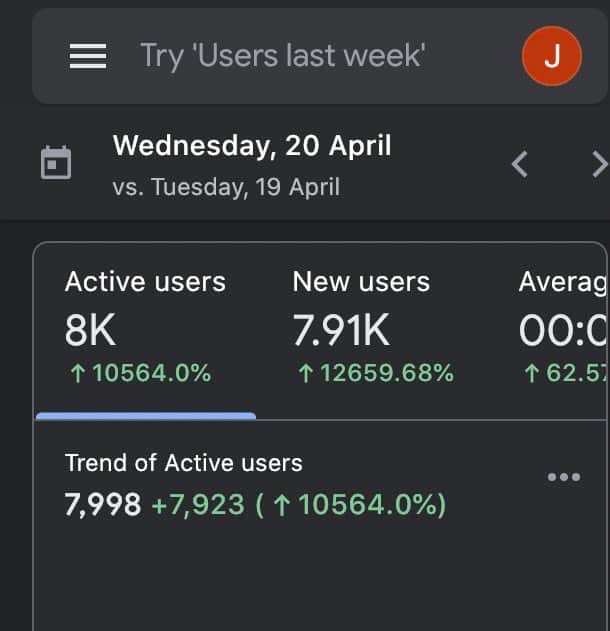Open the hamburger navigation menu
Screen dimensions: 610x631
tap(88, 56)
